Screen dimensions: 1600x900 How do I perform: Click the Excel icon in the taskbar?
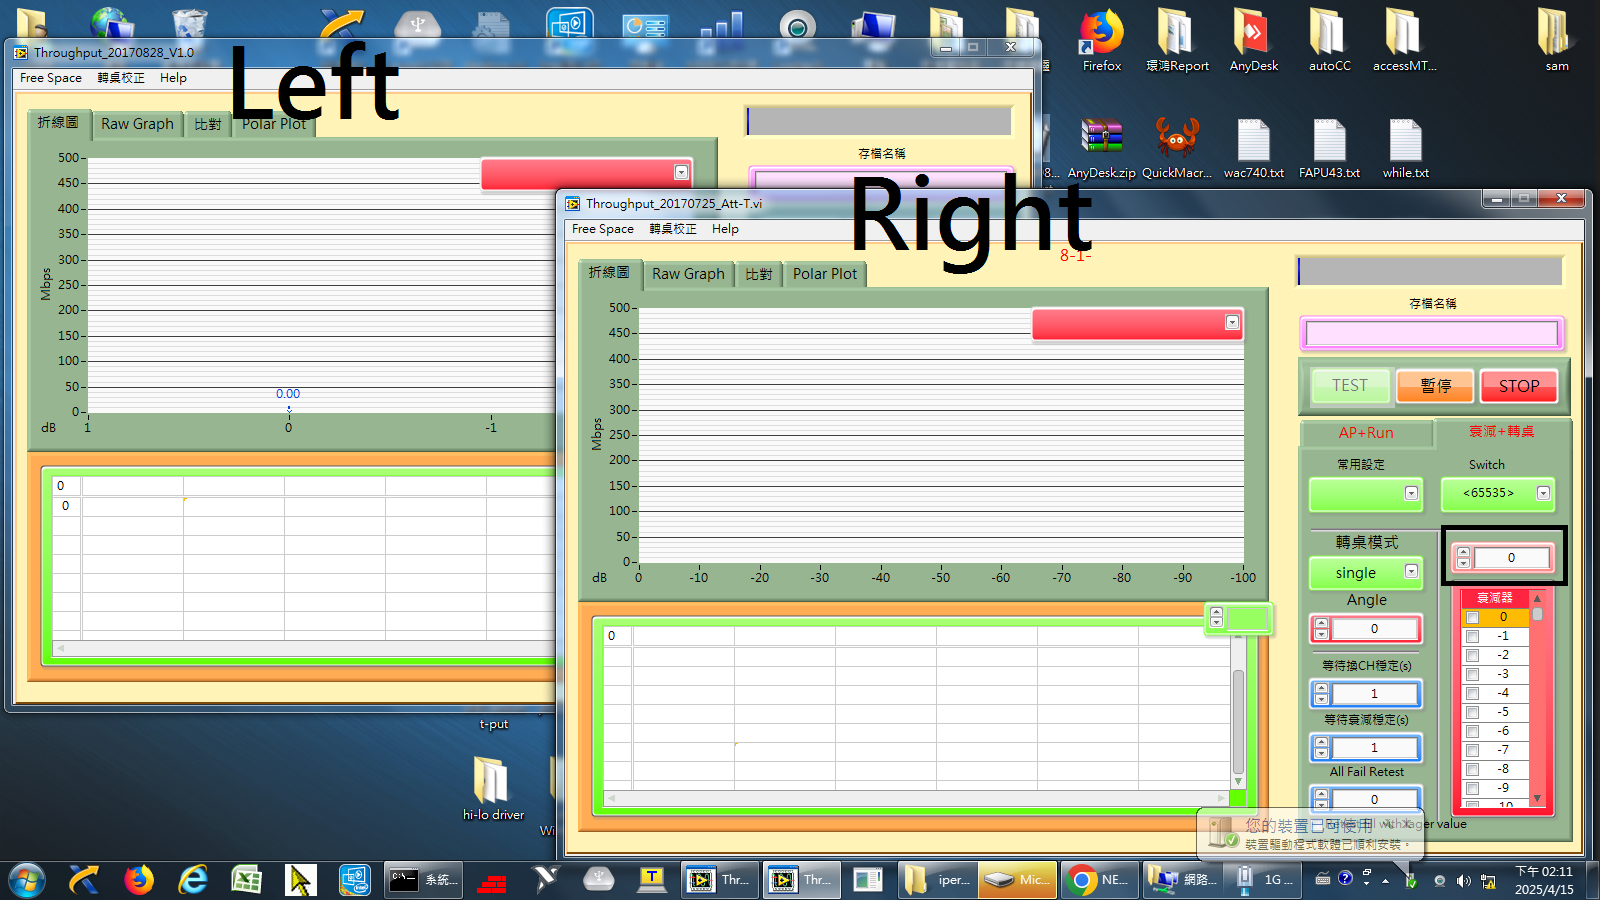tap(246, 880)
